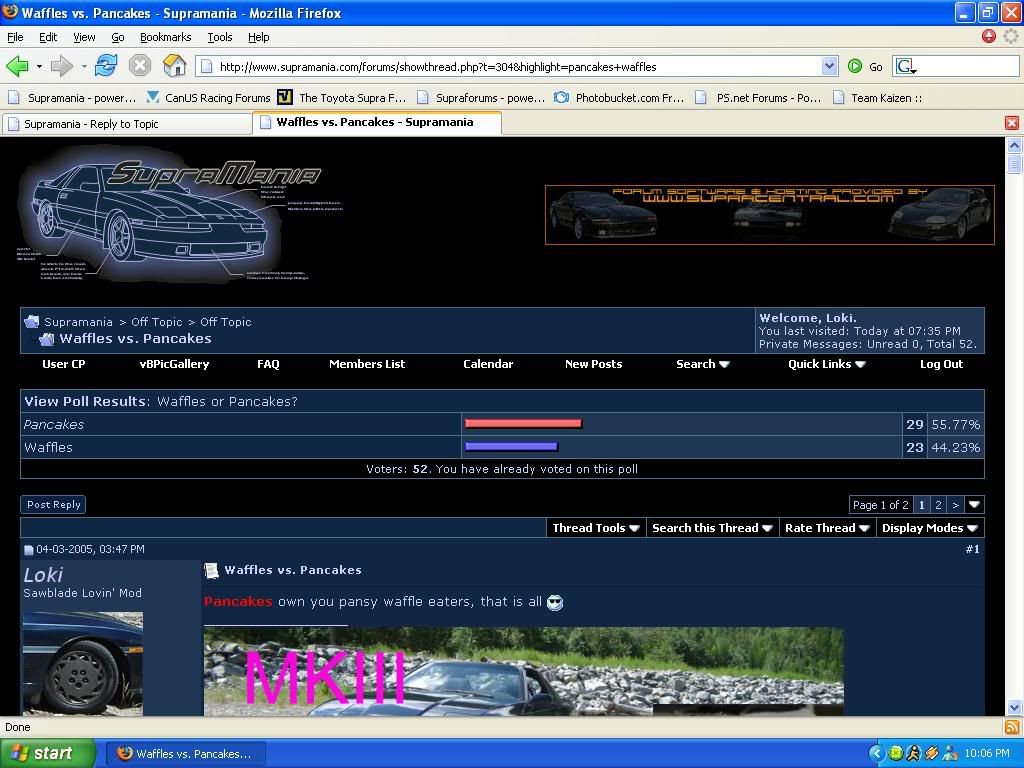Viewport: 1024px width, 768px height.
Task: Go to page 2 of the thread
Action: click(x=938, y=504)
